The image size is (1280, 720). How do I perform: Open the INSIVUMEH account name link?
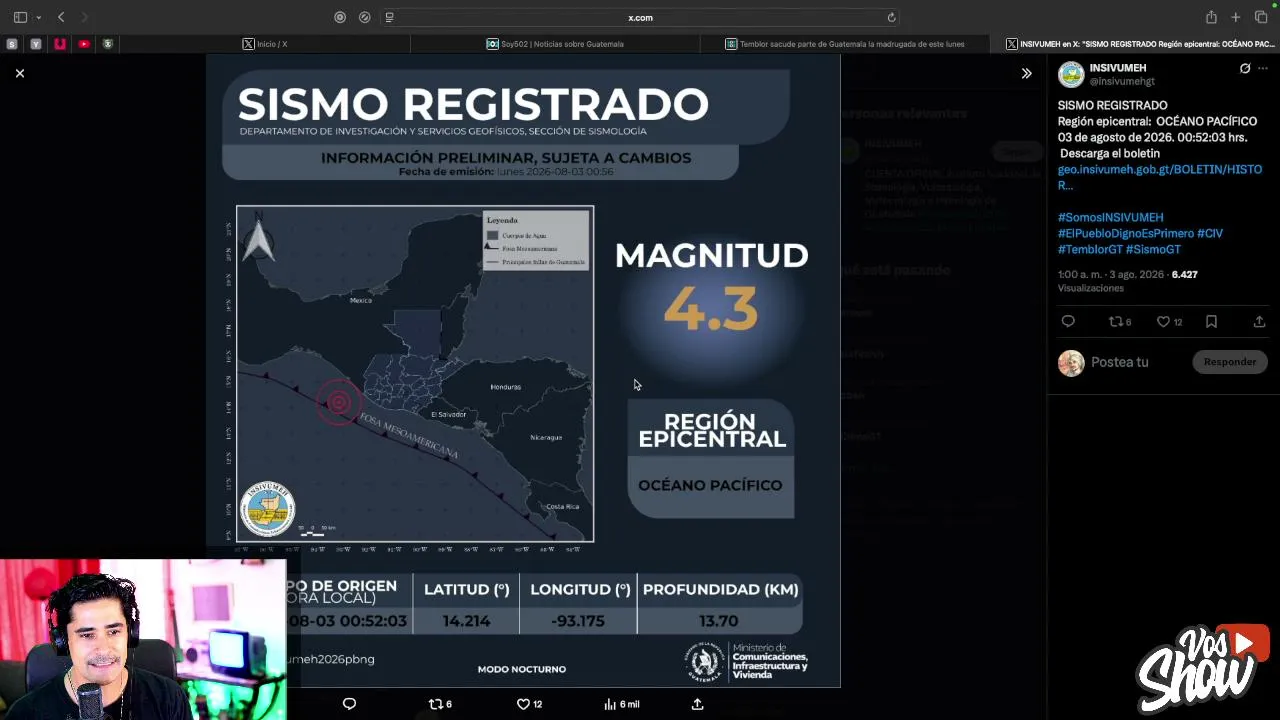1118,68
